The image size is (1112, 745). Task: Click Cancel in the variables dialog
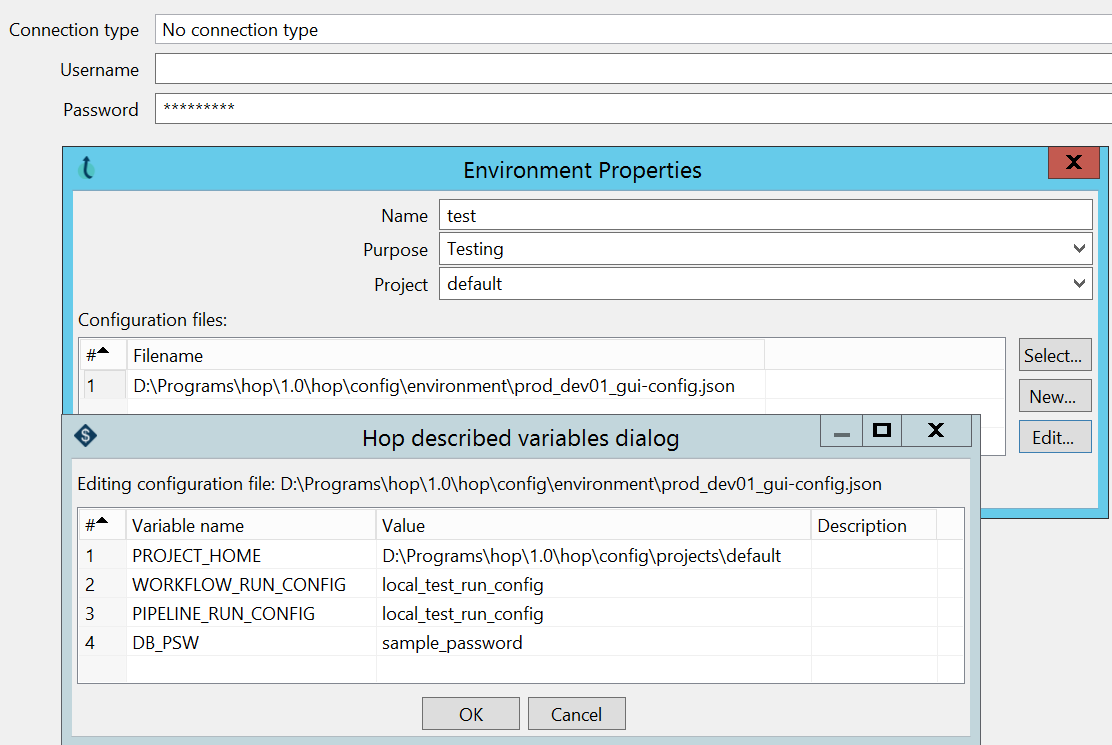[x=577, y=714]
